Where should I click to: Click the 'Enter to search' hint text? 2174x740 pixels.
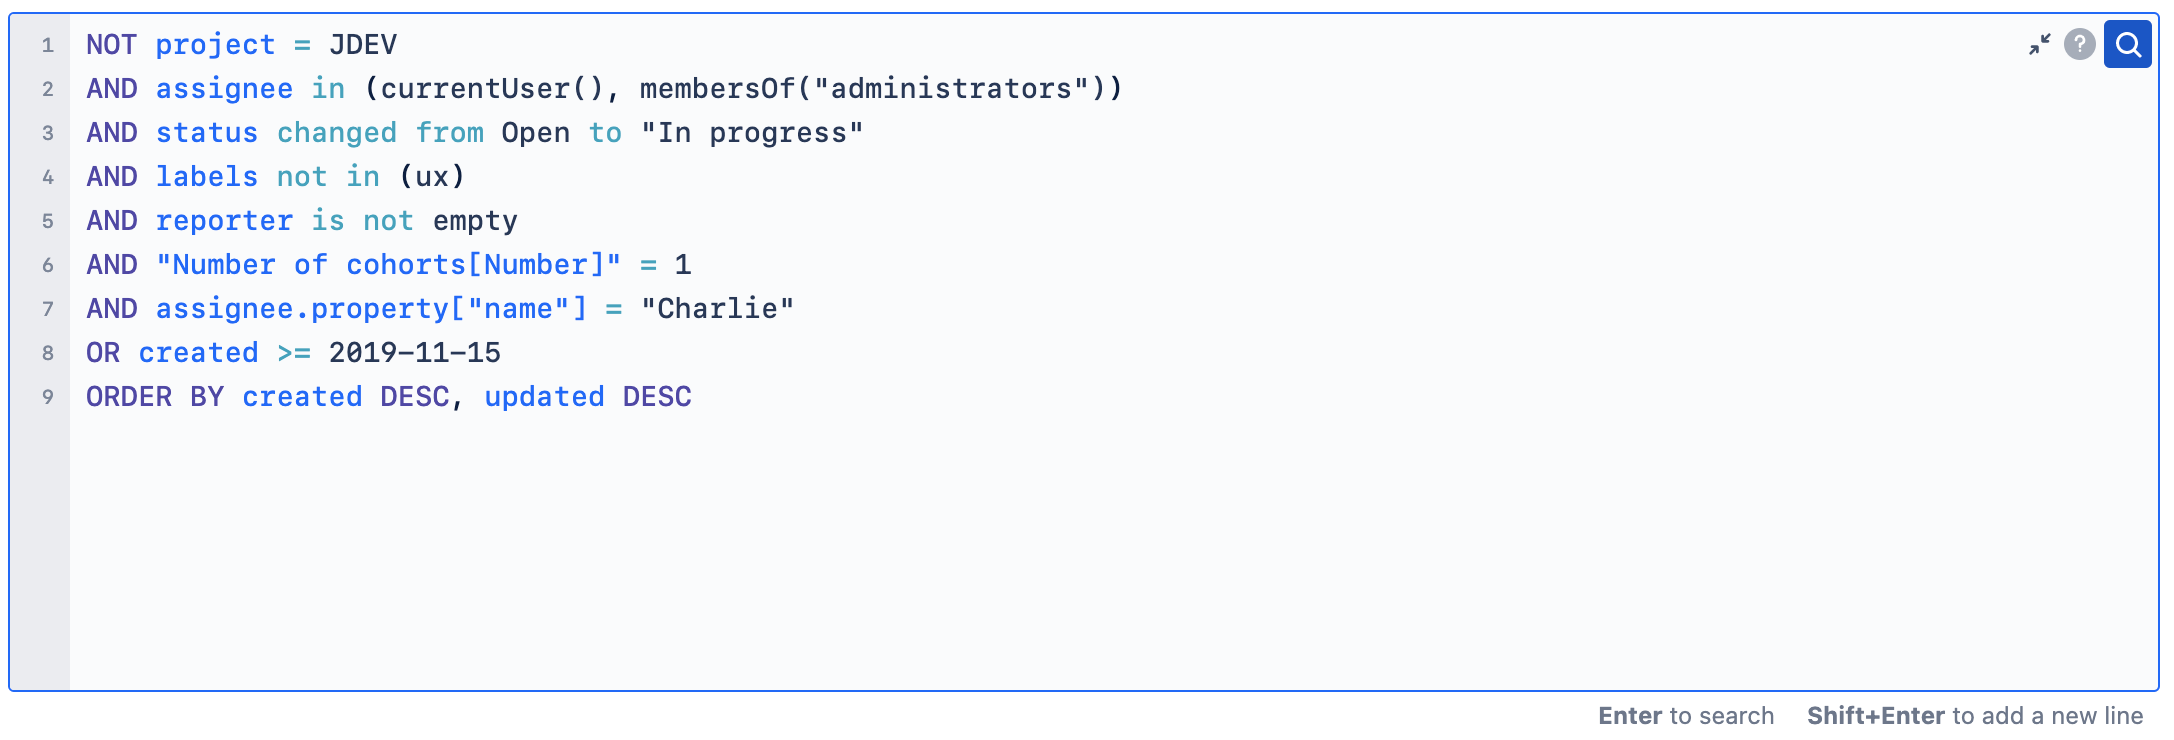[x=1686, y=715]
